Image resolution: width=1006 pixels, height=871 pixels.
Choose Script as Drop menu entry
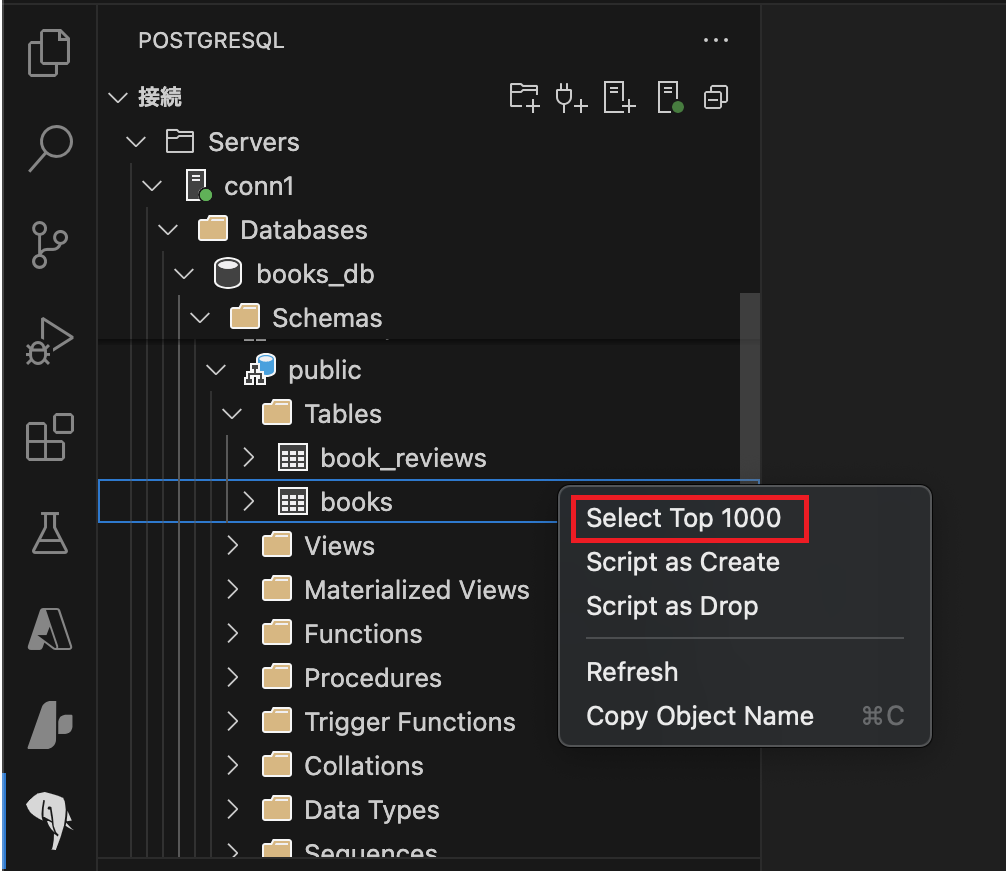click(672, 606)
